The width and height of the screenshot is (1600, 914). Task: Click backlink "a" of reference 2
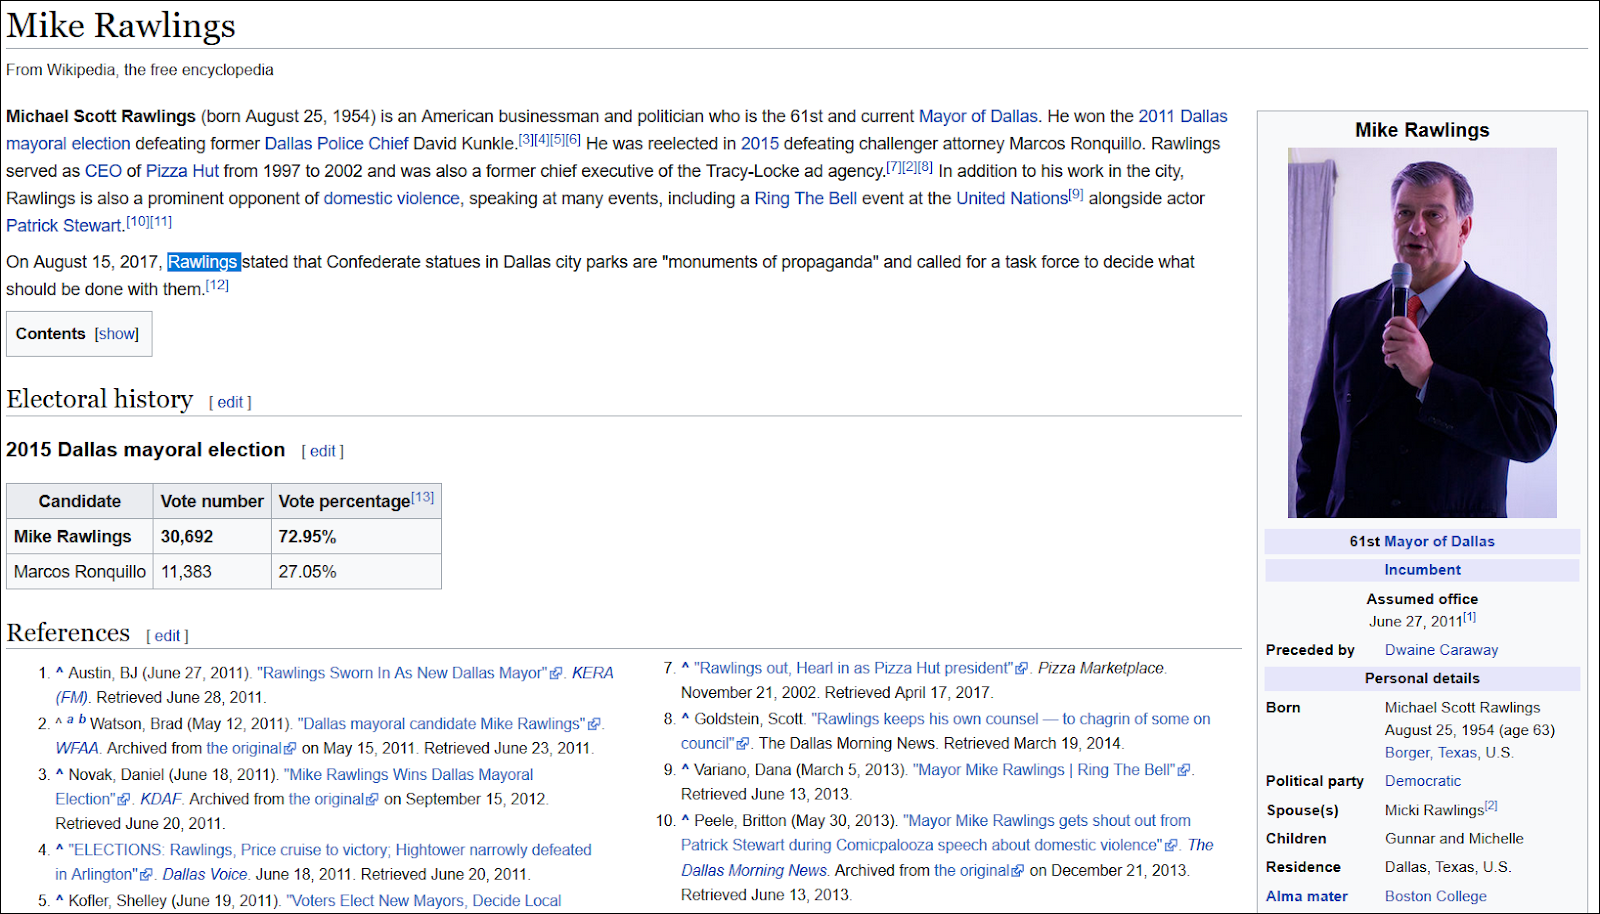click(x=70, y=720)
